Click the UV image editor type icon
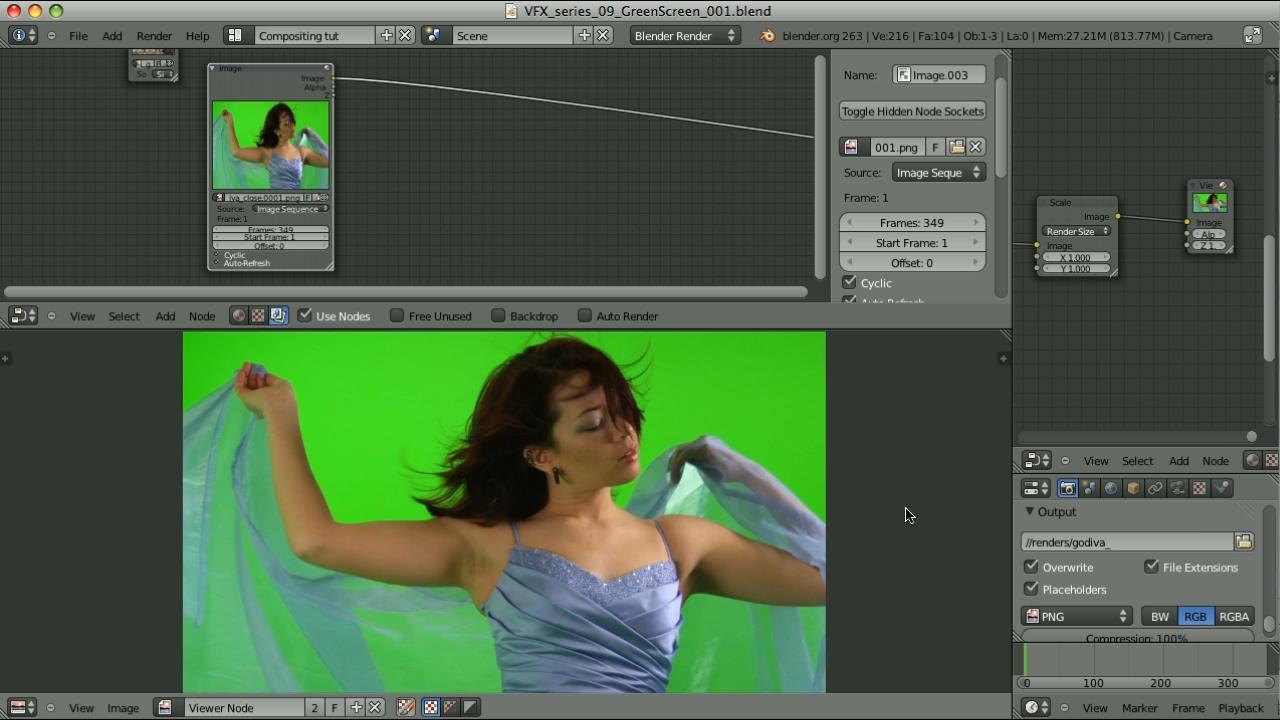The height and width of the screenshot is (720, 1280). pyautogui.click(x=23, y=707)
